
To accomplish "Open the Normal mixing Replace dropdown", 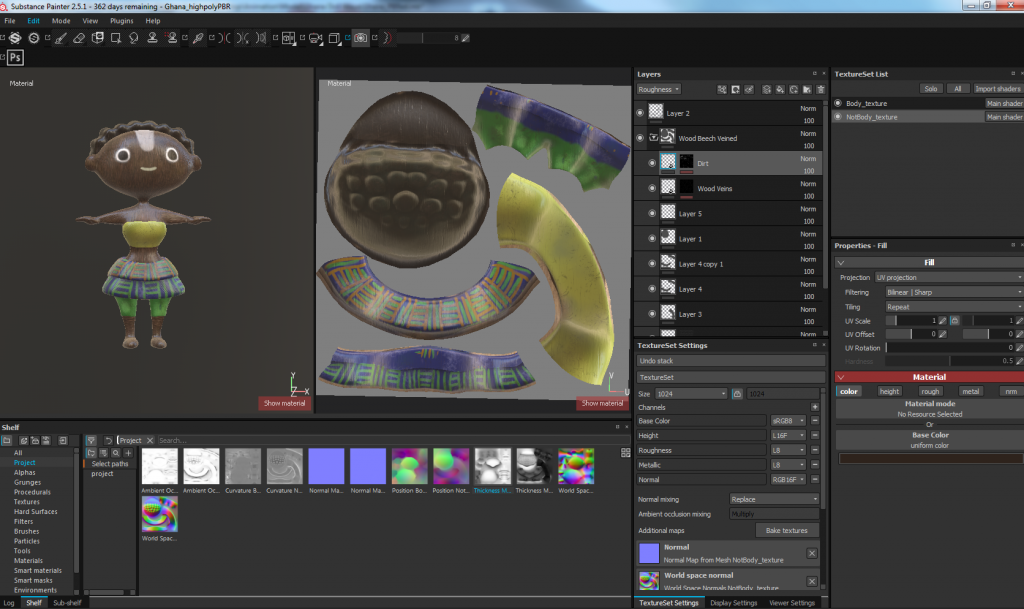I will click(x=774, y=499).
